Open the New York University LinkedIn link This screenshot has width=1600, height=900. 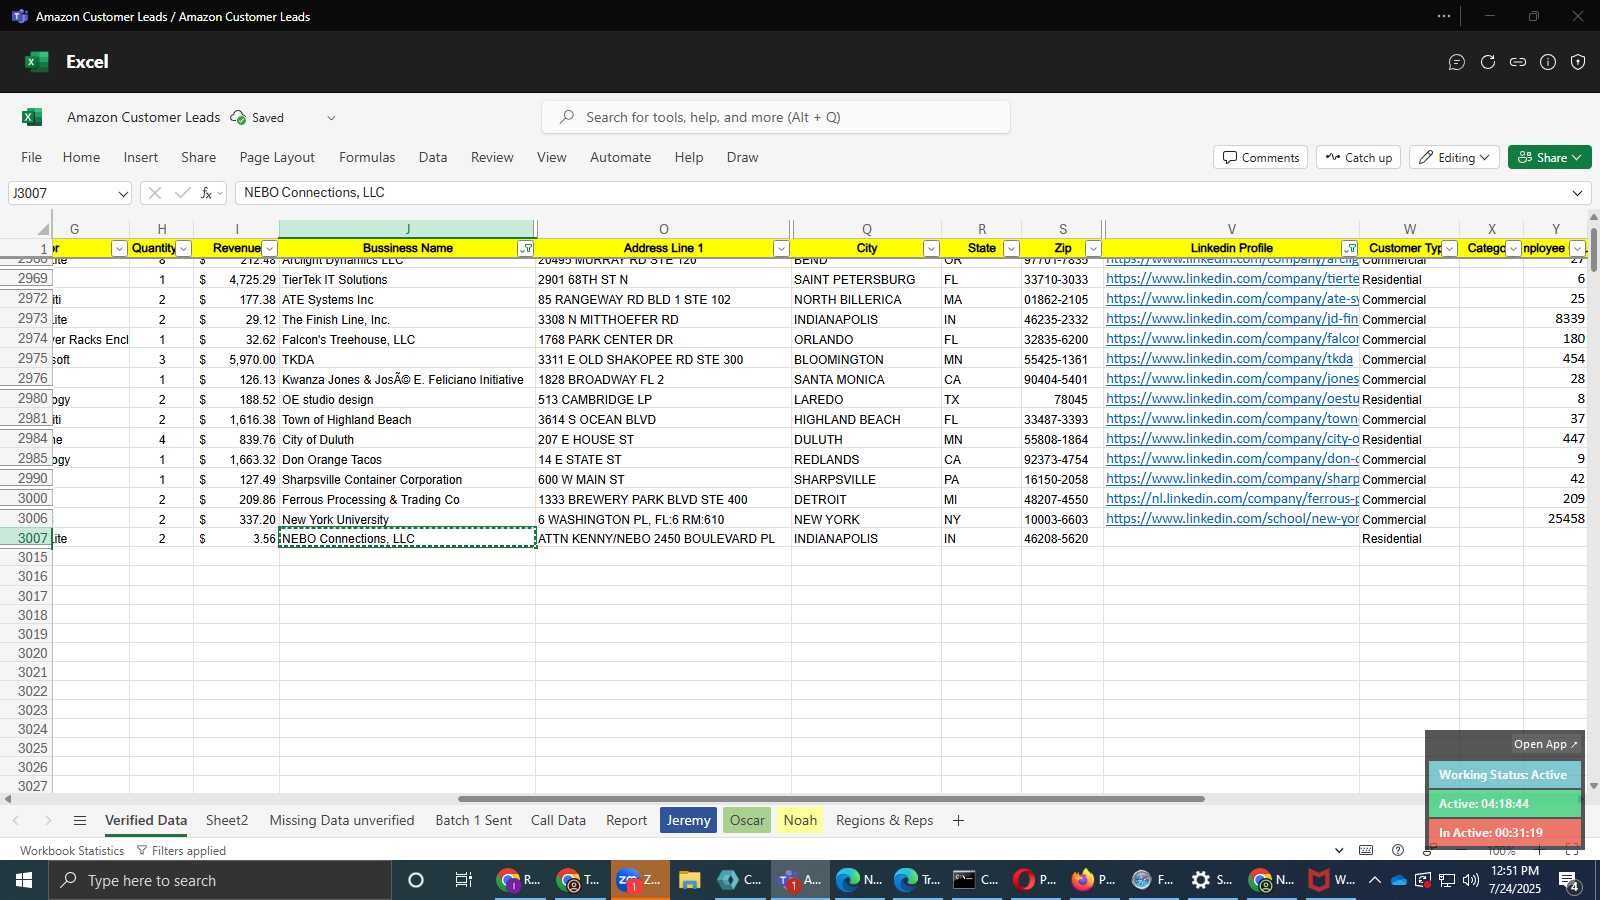(x=1232, y=519)
